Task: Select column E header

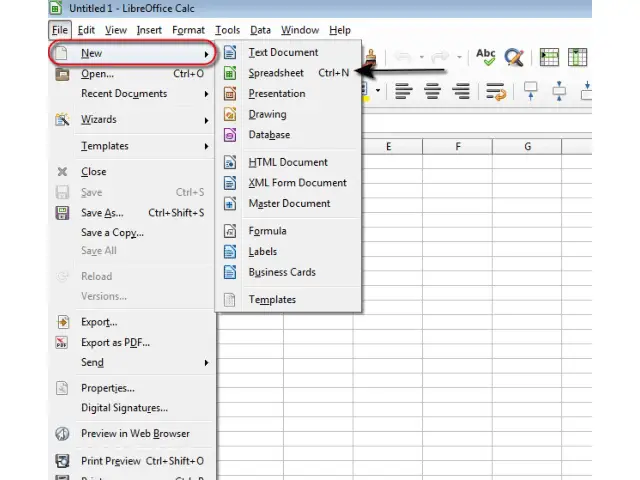Action: point(388,147)
